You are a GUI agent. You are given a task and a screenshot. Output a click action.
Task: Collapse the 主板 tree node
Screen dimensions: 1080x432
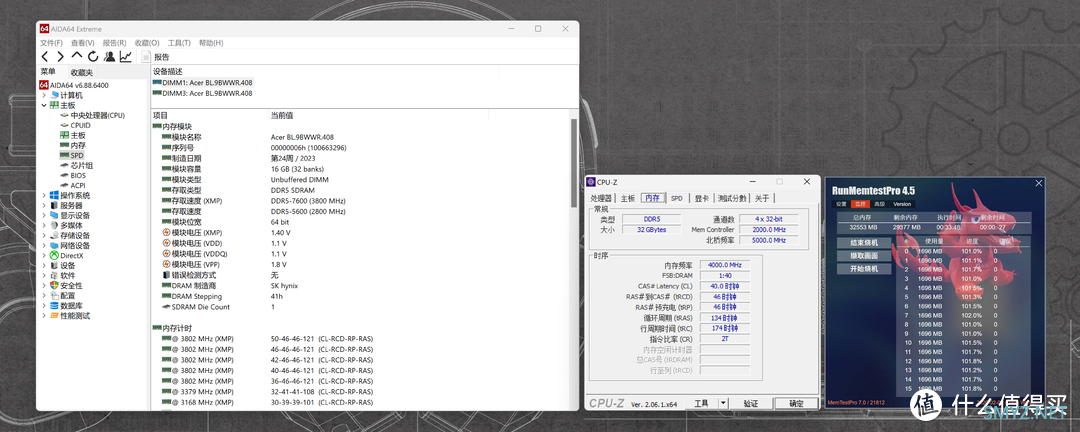[44, 105]
